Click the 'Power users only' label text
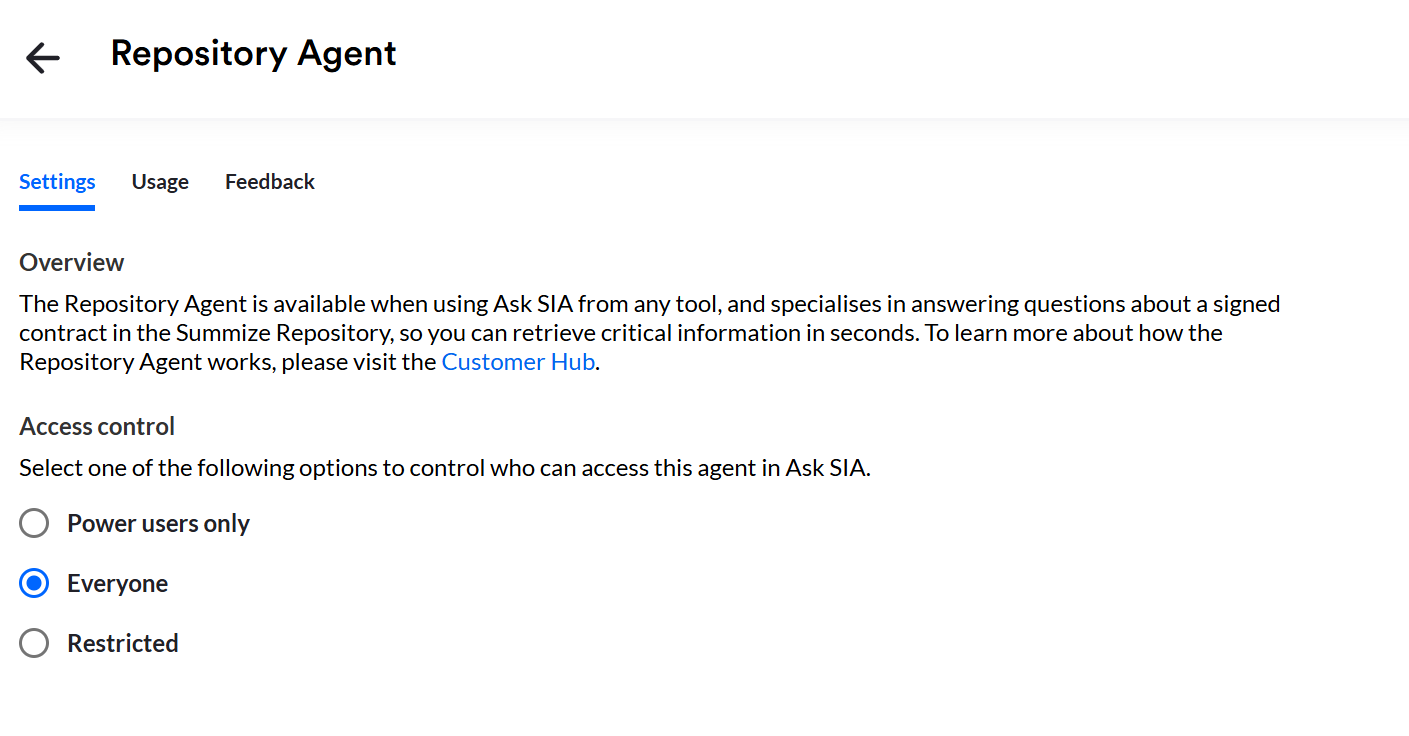Image resolution: width=1409 pixels, height=736 pixels. (x=158, y=524)
